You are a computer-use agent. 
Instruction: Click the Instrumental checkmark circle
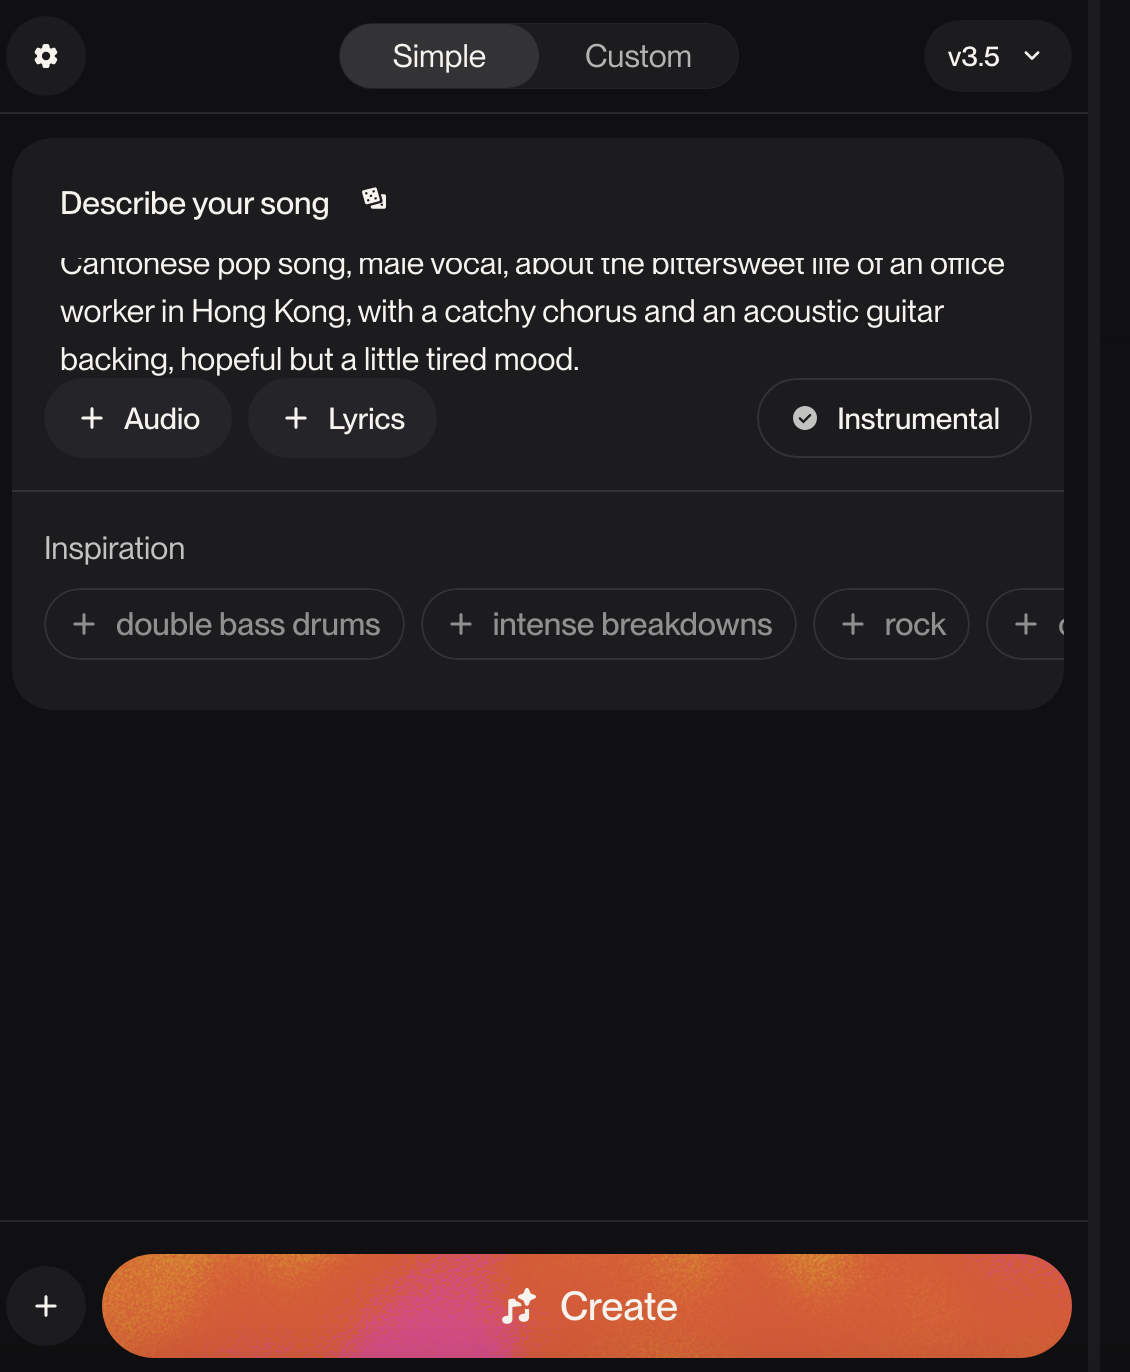pos(805,418)
